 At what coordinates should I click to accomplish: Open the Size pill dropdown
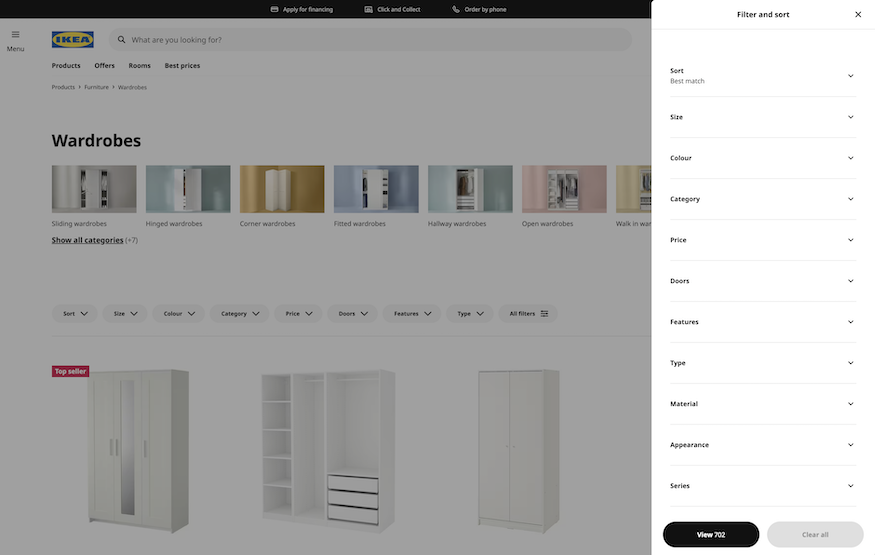[x=125, y=313]
